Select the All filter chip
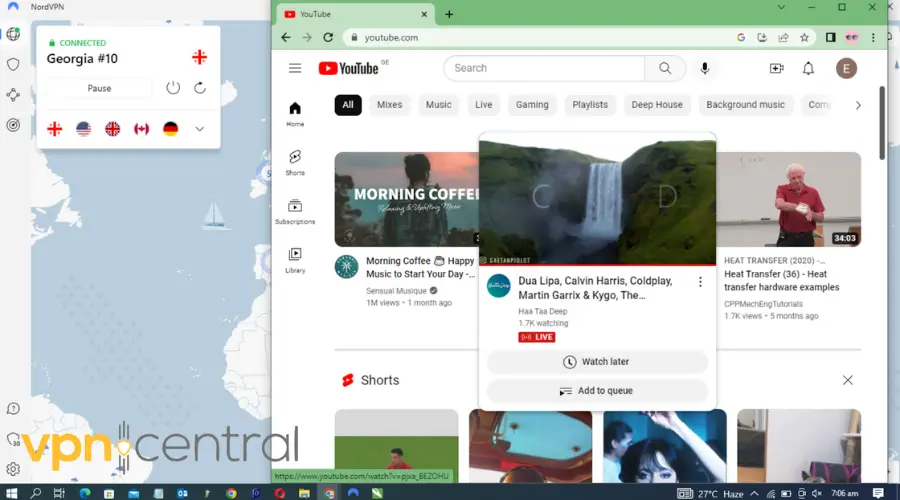The image size is (900, 500). (x=348, y=105)
